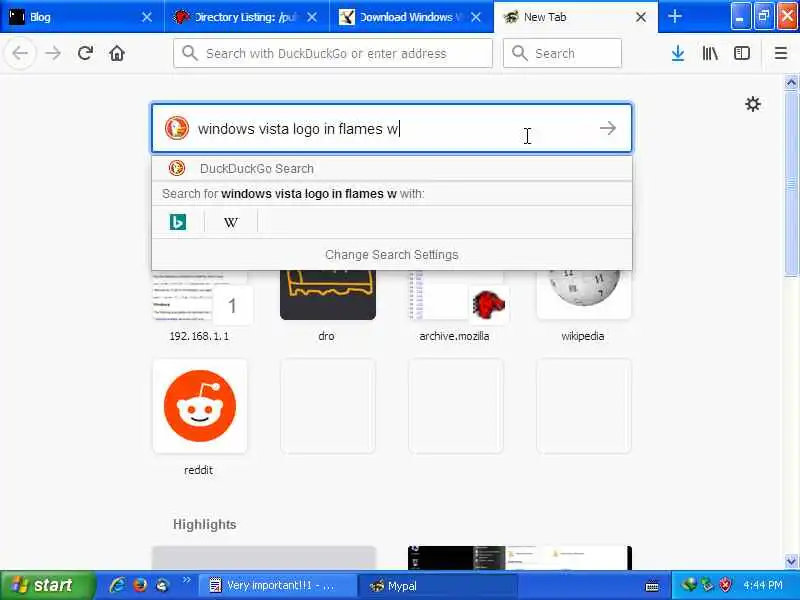Open a new browser tab
Image resolution: width=800 pixels, height=600 pixels.
[674, 16]
